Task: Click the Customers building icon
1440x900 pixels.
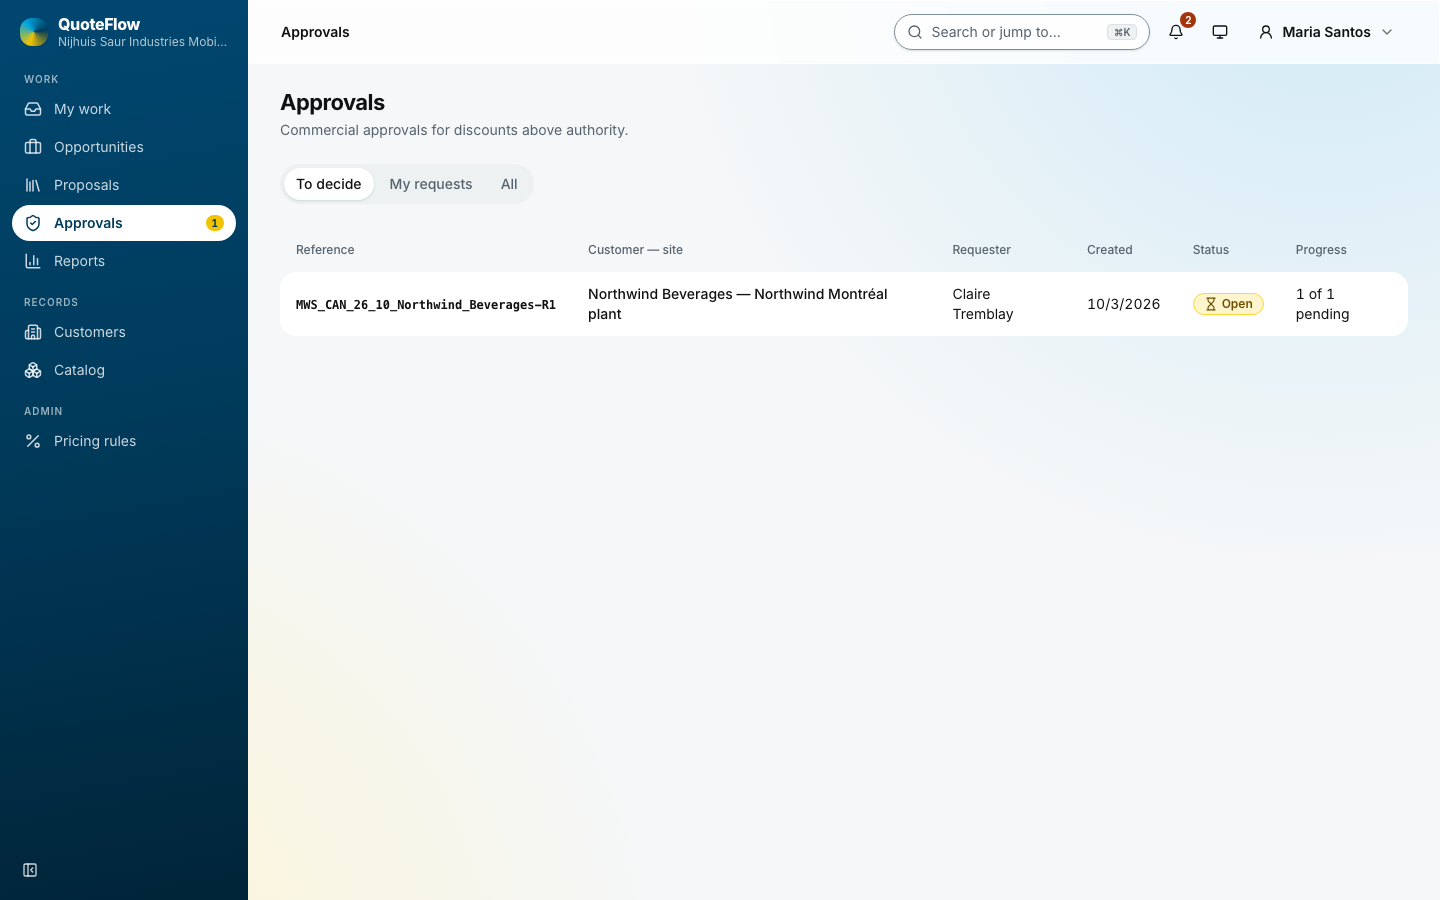Action: point(33,332)
